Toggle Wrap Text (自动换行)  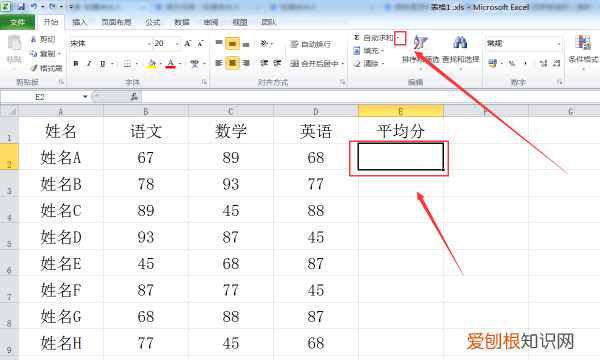click(x=310, y=44)
